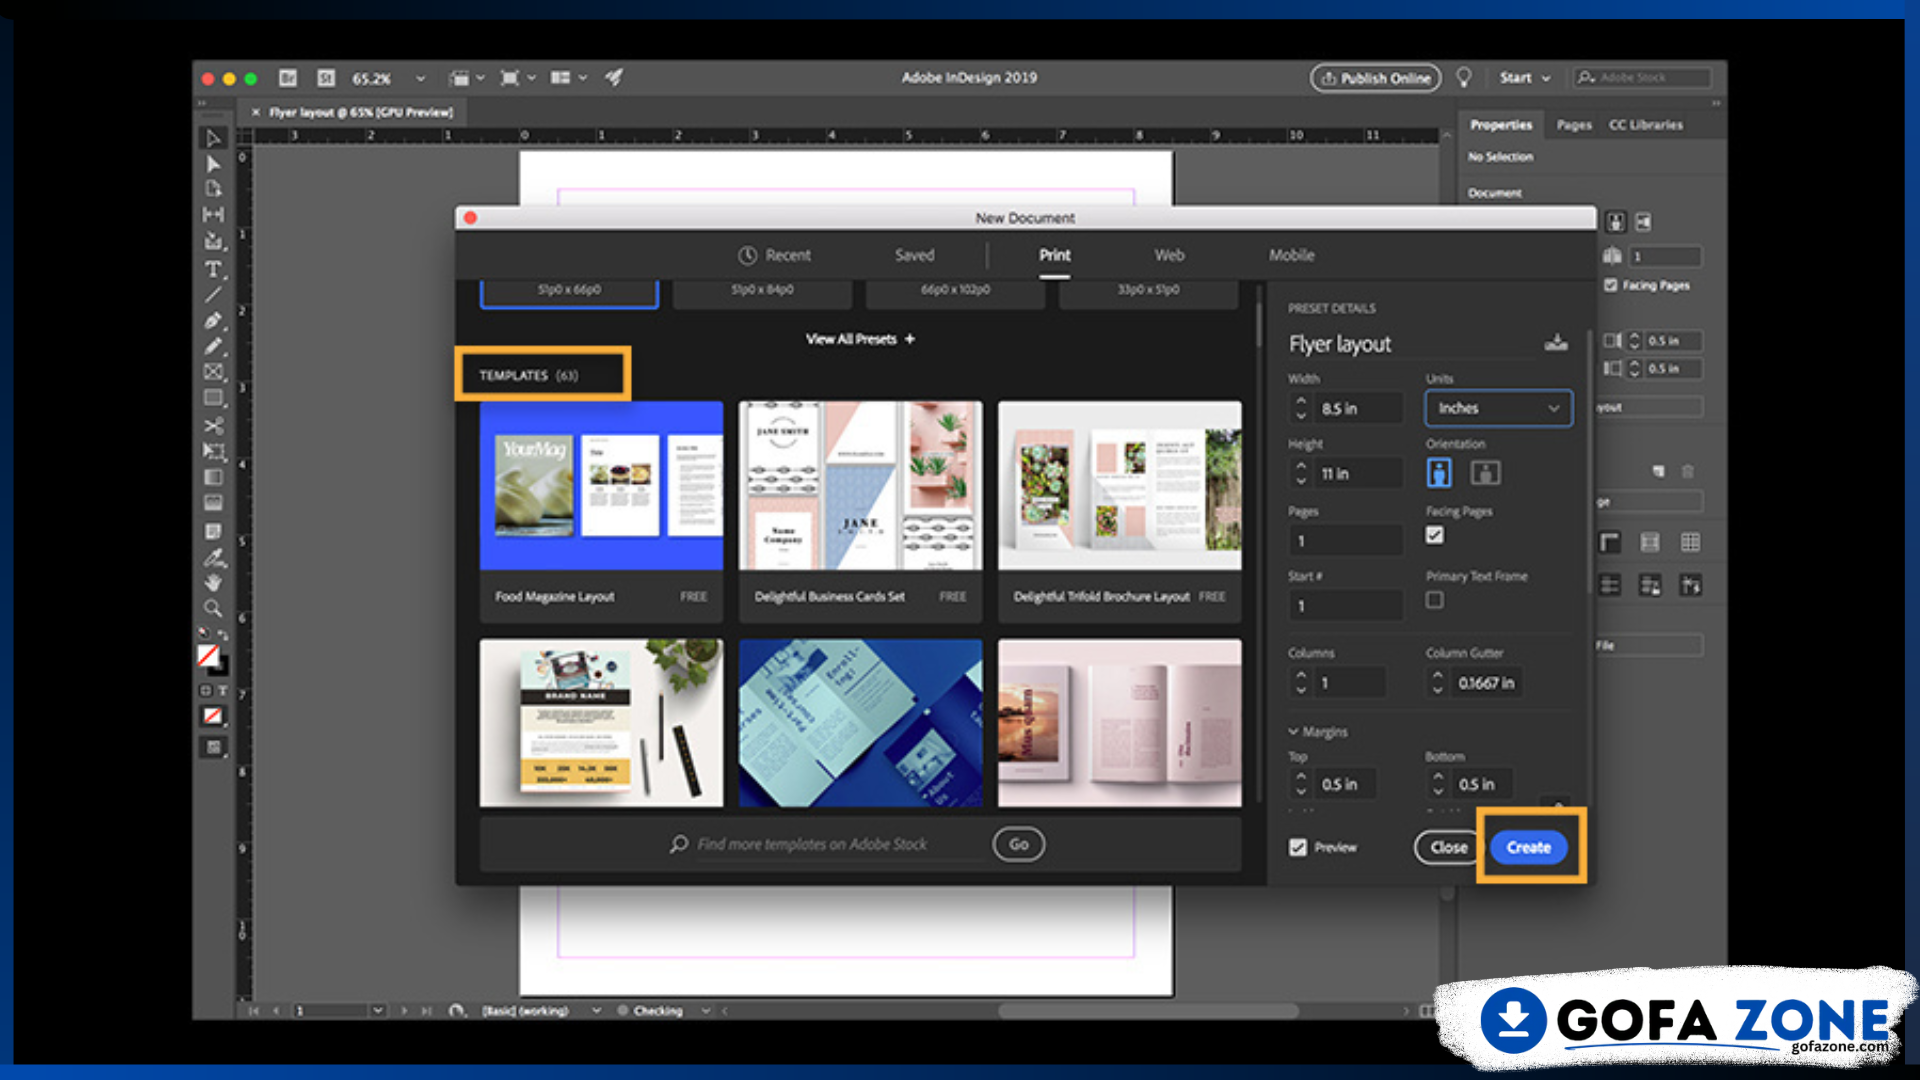Open the page number dropdown in status bar
This screenshot has width=1920, height=1080.
click(x=378, y=1010)
